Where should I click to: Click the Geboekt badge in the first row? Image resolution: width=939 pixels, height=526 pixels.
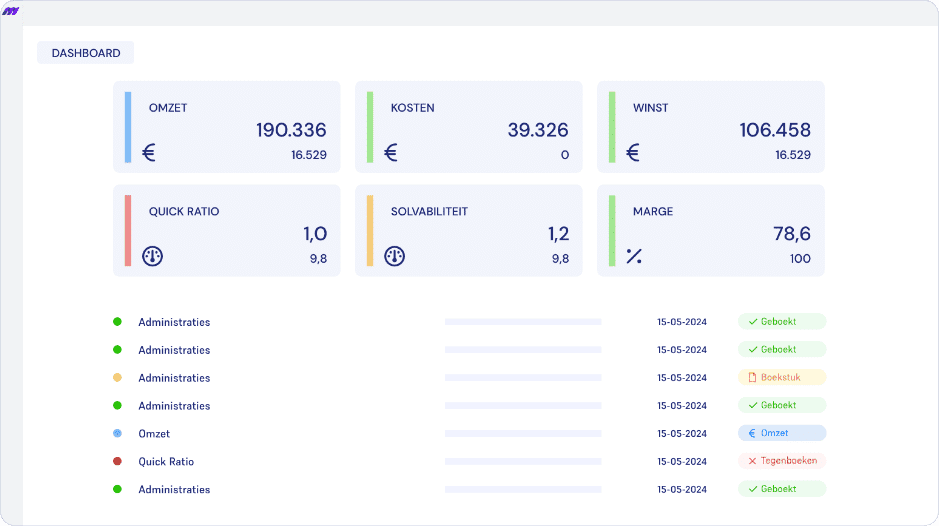pos(782,322)
